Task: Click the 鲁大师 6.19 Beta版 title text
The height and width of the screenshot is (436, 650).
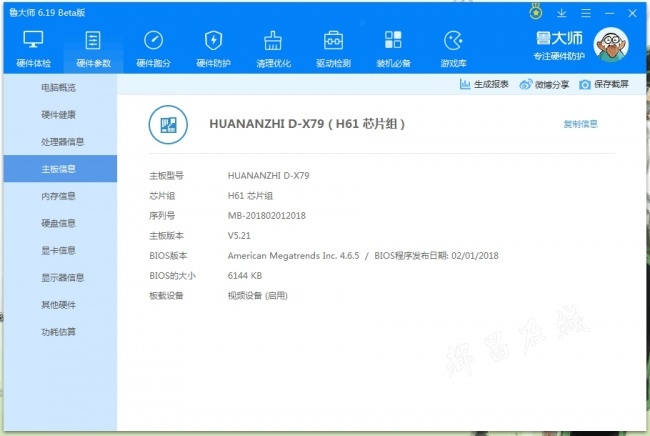Action: click(47, 13)
